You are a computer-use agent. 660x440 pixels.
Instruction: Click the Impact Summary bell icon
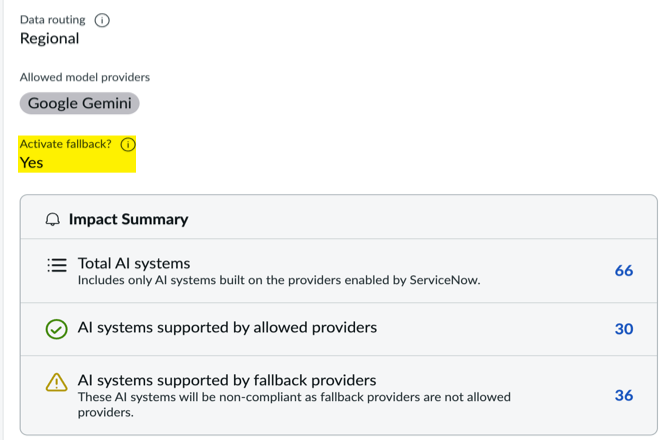pos(53,219)
